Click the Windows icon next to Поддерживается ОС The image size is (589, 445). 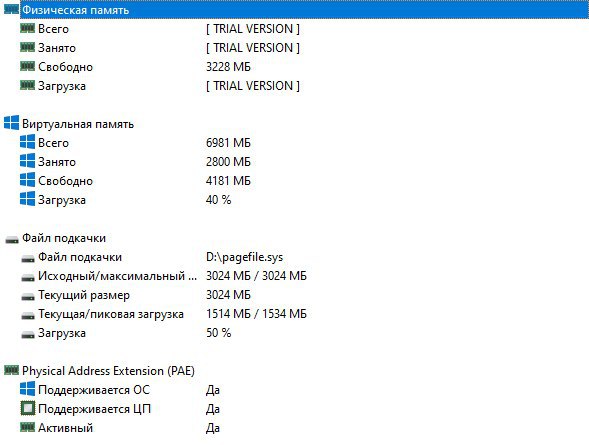(x=27, y=389)
